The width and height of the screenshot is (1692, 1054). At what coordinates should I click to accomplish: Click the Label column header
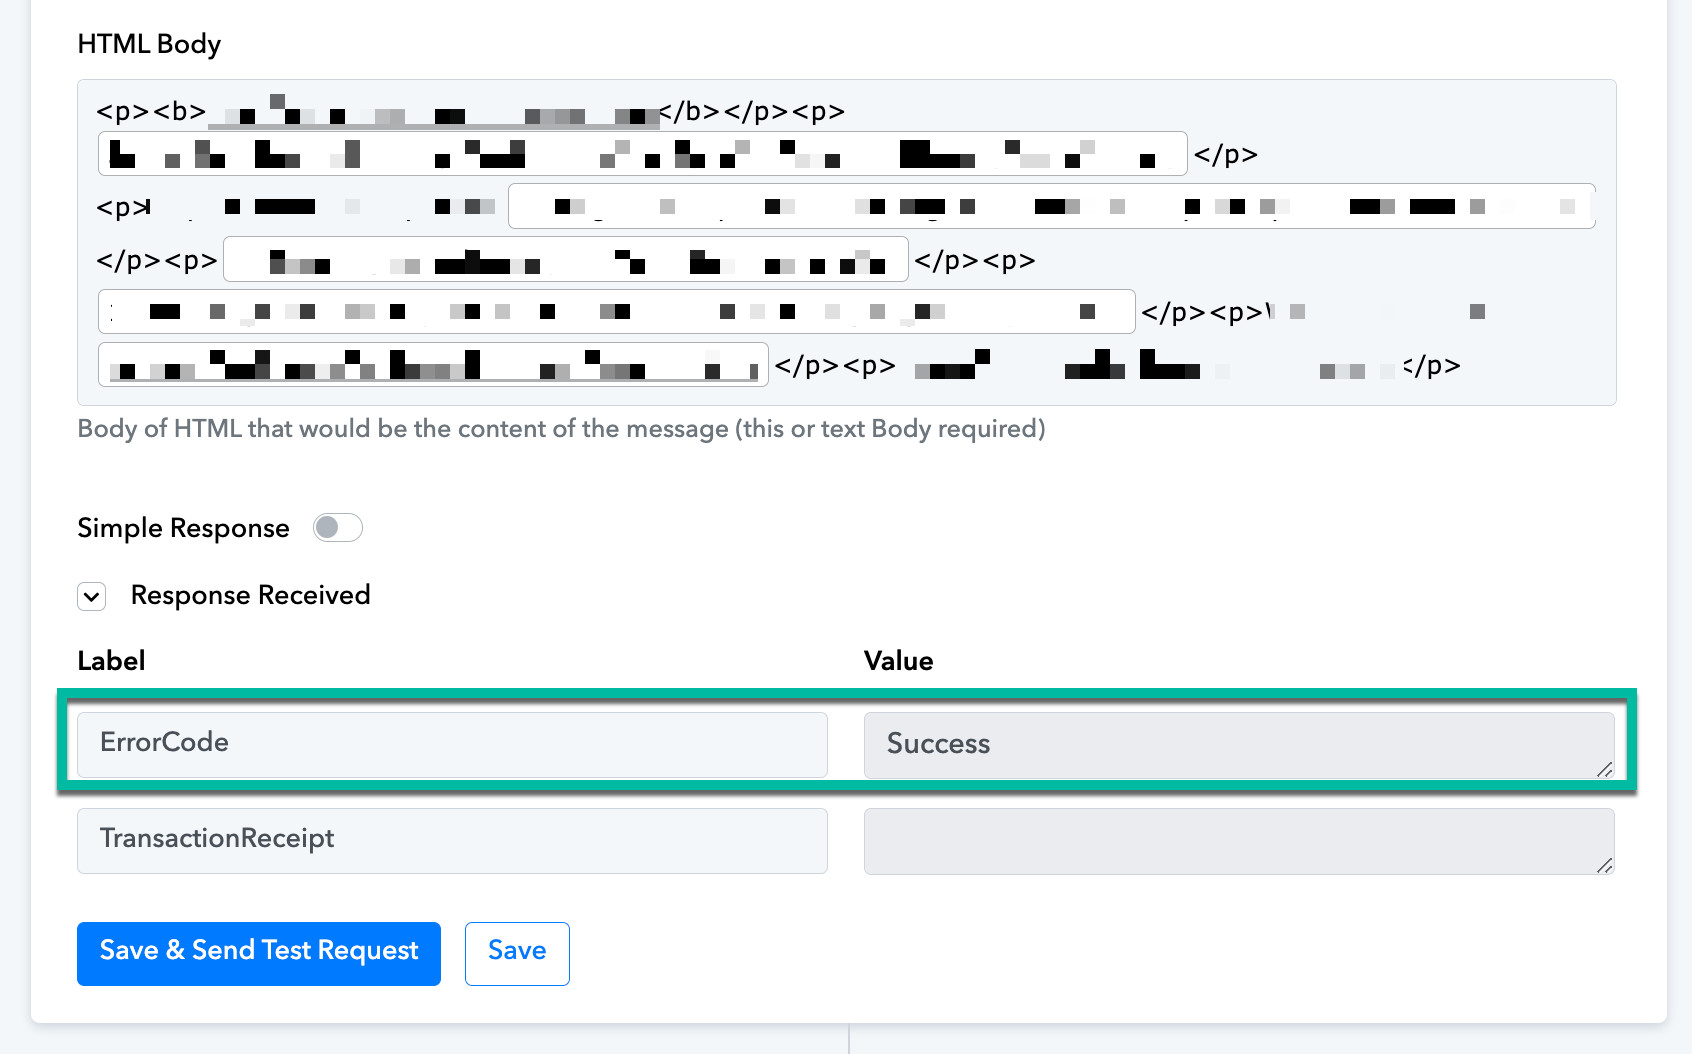pyautogui.click(x=111, y=661)
